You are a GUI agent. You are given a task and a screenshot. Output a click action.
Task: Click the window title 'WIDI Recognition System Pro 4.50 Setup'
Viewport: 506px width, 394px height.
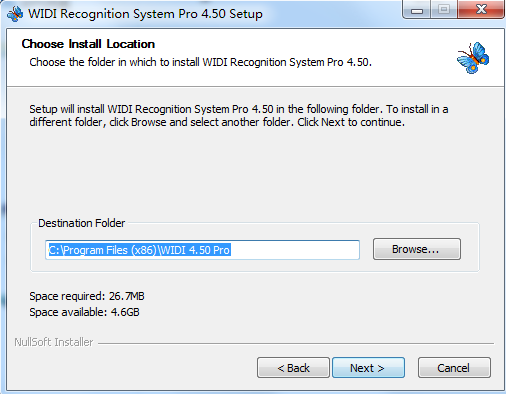145,14
